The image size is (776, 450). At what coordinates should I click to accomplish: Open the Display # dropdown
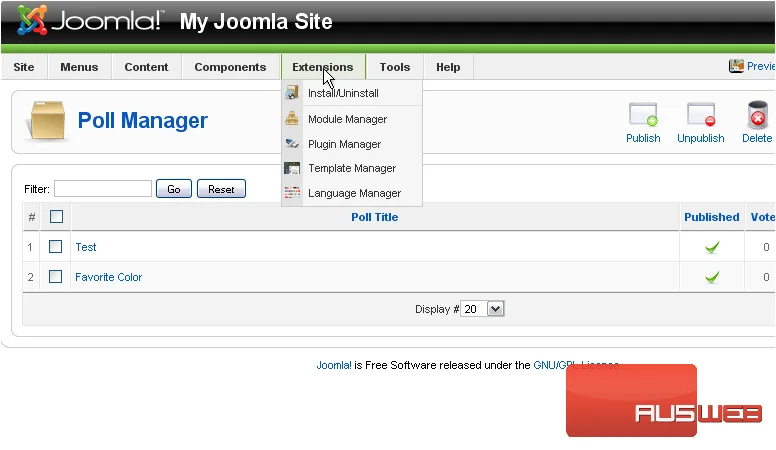click(x=483, y=309)
